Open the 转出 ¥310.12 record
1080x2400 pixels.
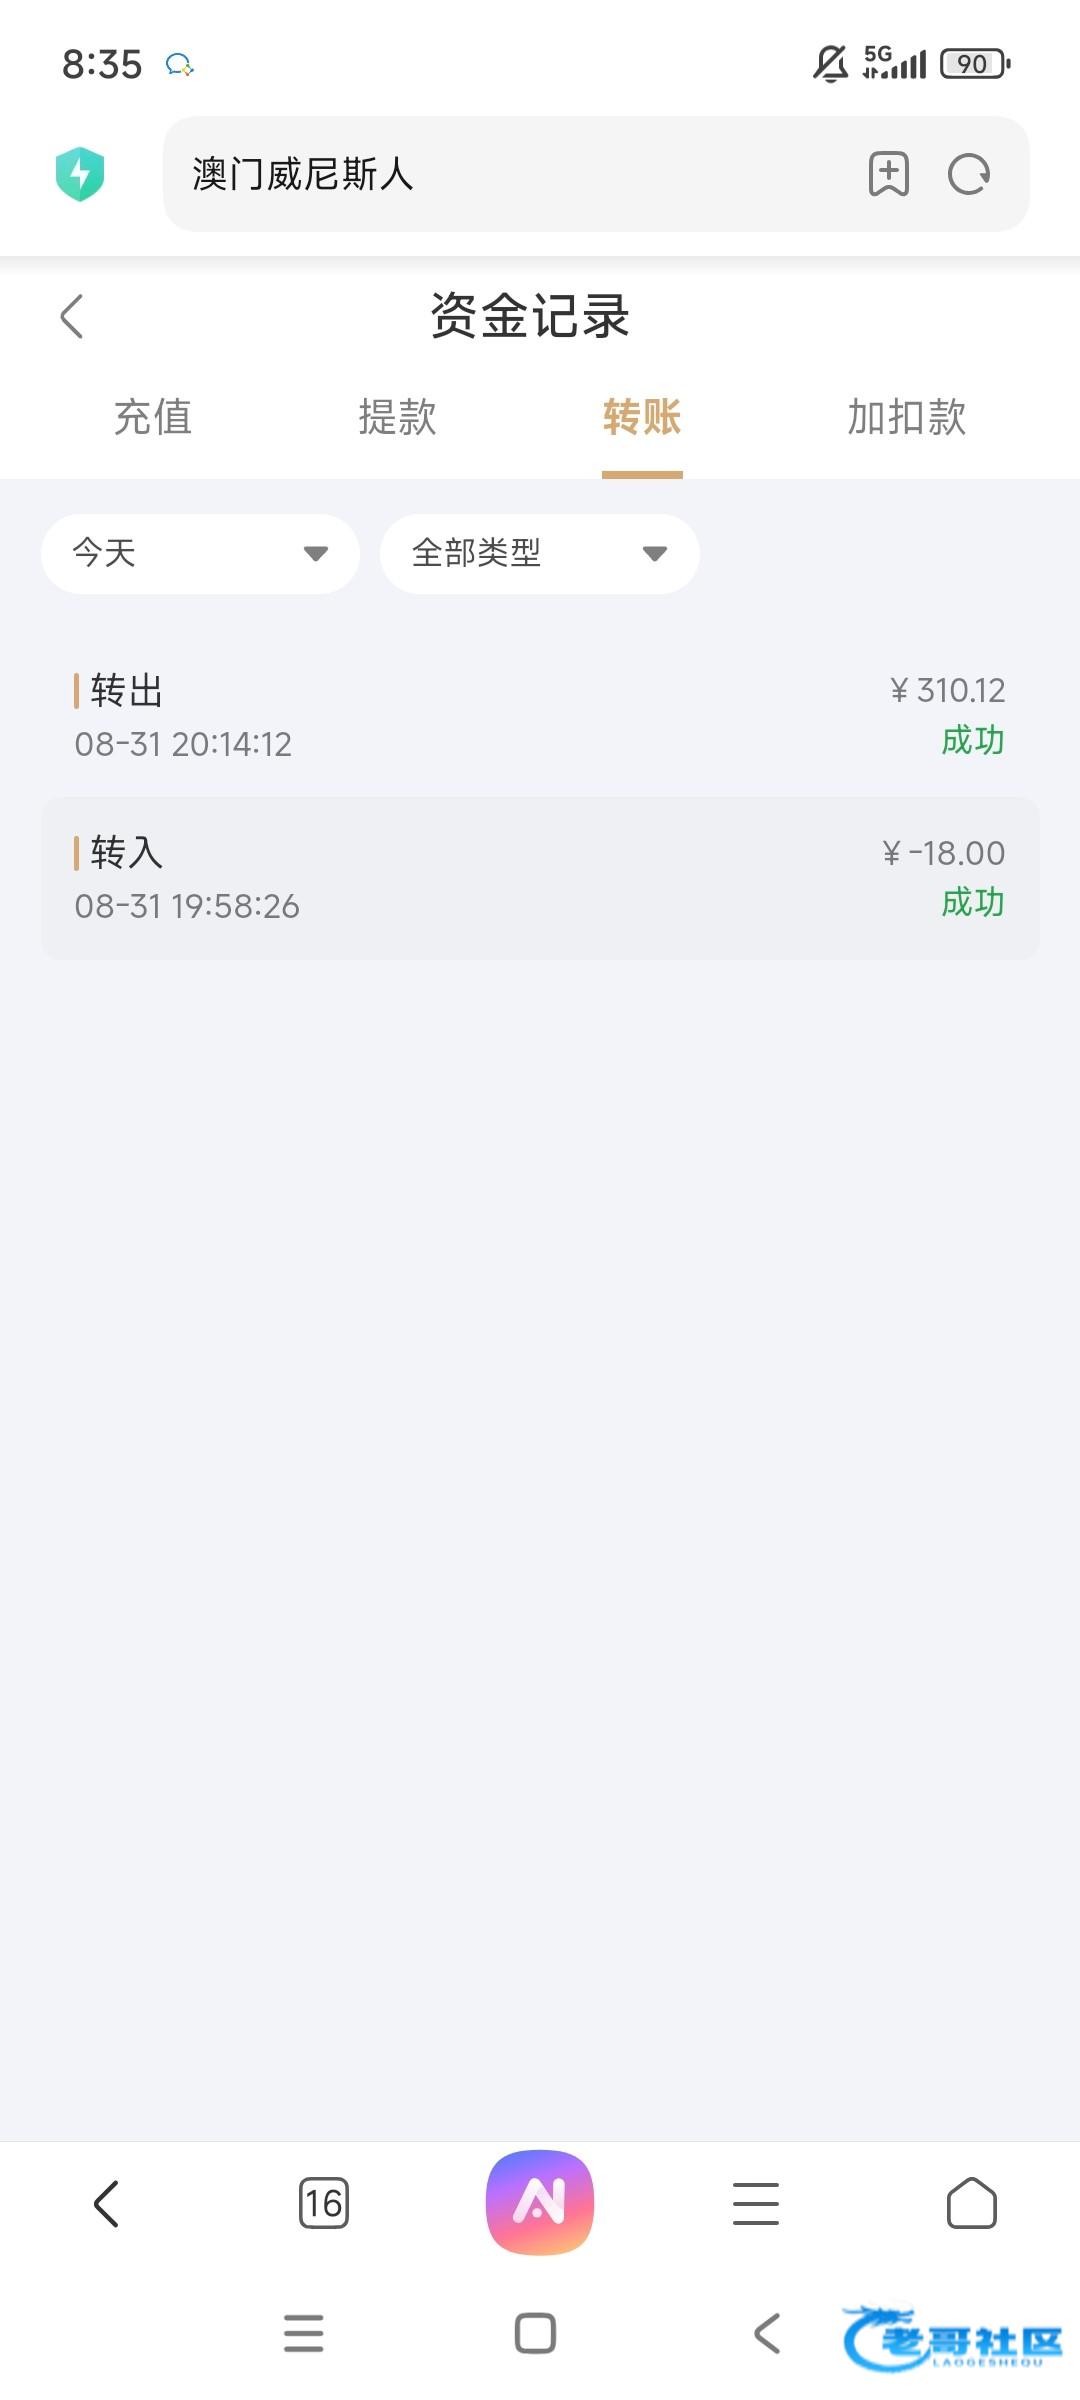pos(540,716)
